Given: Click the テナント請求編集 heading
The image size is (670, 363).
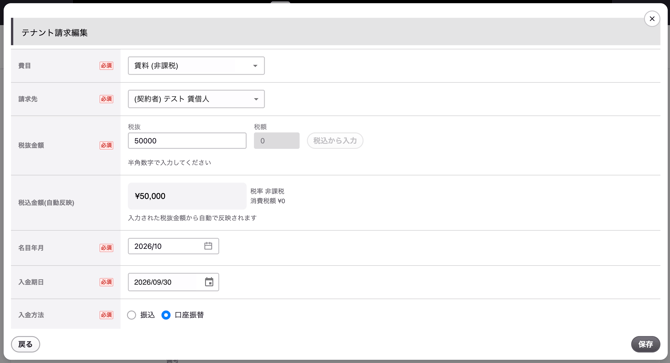Looking at the screenshot, I should [54, 32].
